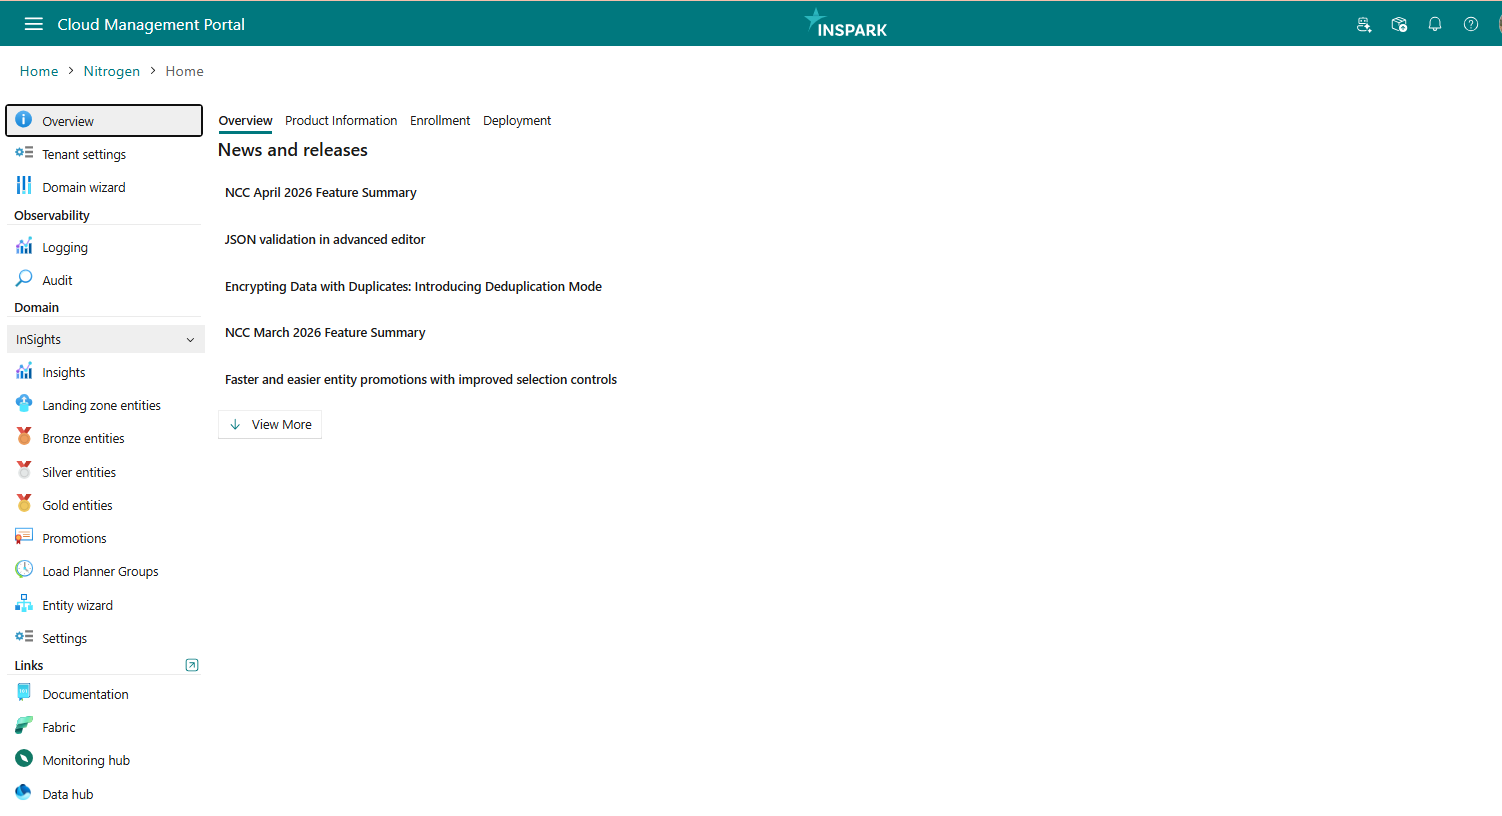Screen dimensions: 1502x816
Task: Click the open-external icon beside Links
Action: click(x=192, y=665)
